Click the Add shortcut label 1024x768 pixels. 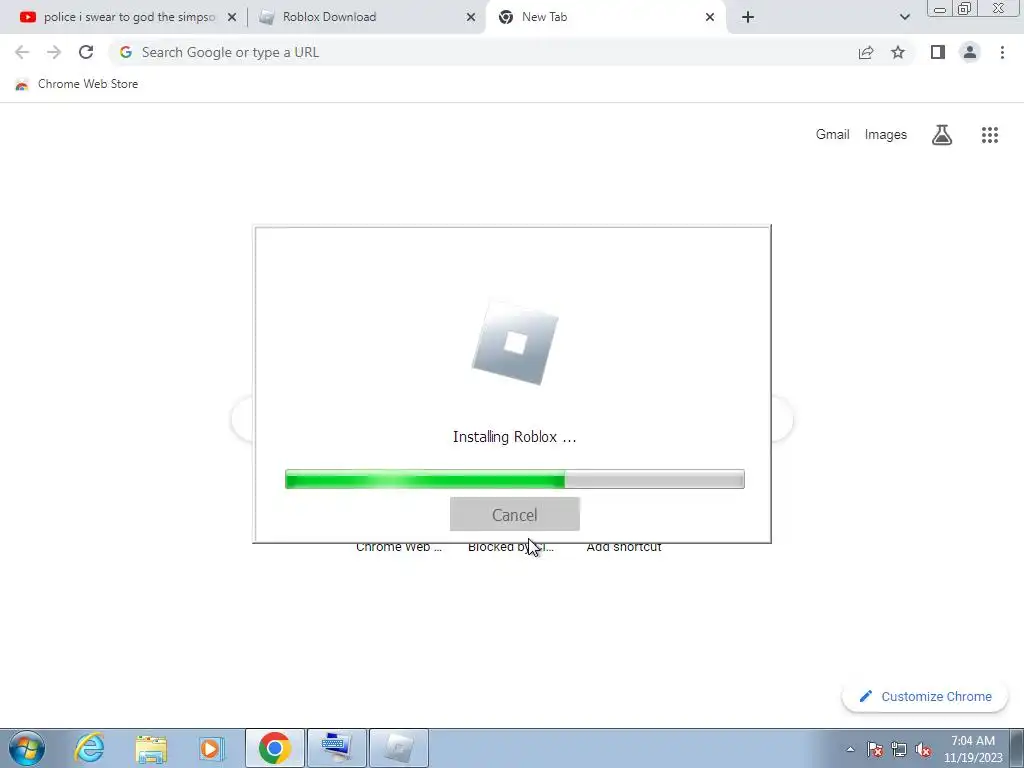[x=624, y=548]
